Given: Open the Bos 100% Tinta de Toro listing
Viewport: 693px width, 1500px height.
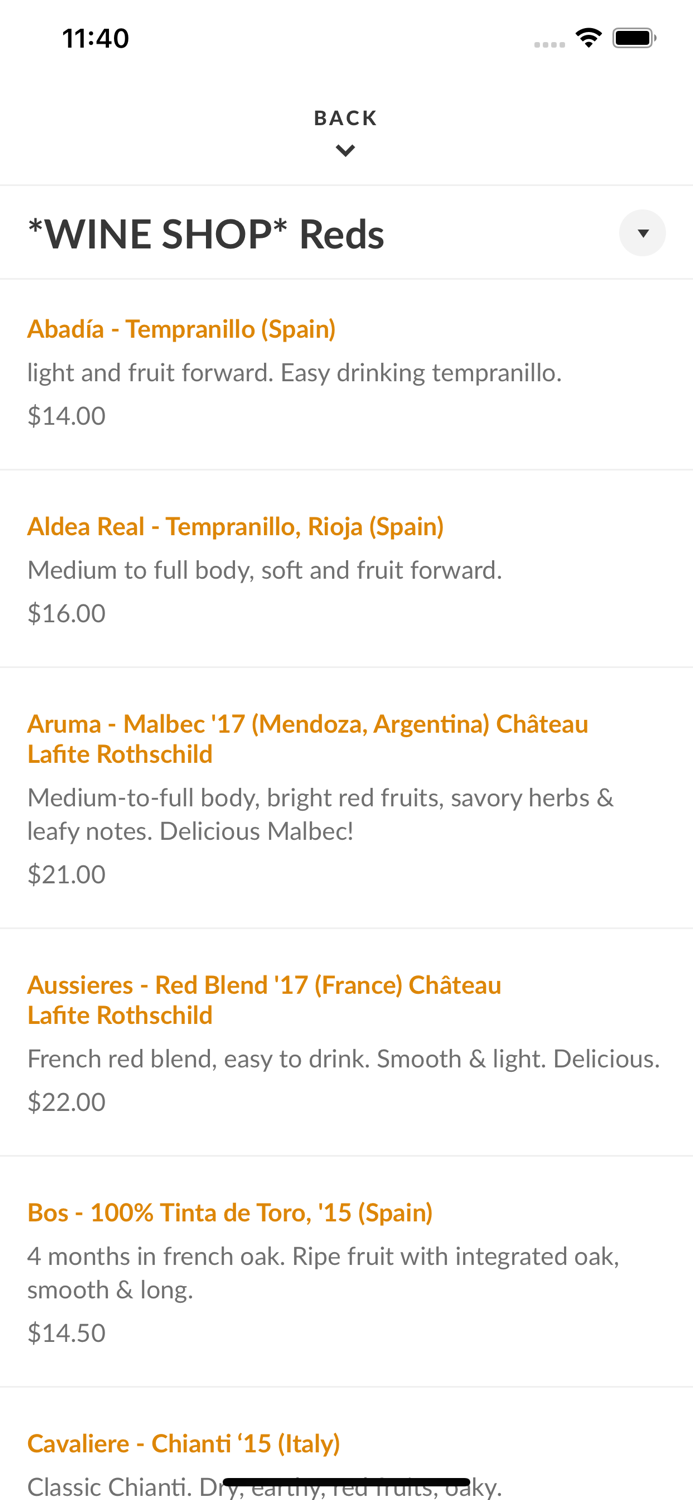Looking at the screenshot, I should tap(230, 1211).
